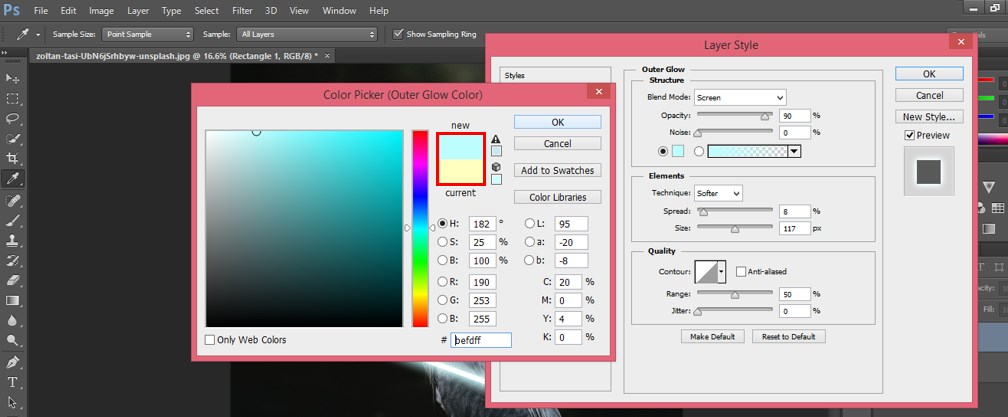Open the File menu
This screenshot has height=417, width=1008.
[40, 11]
